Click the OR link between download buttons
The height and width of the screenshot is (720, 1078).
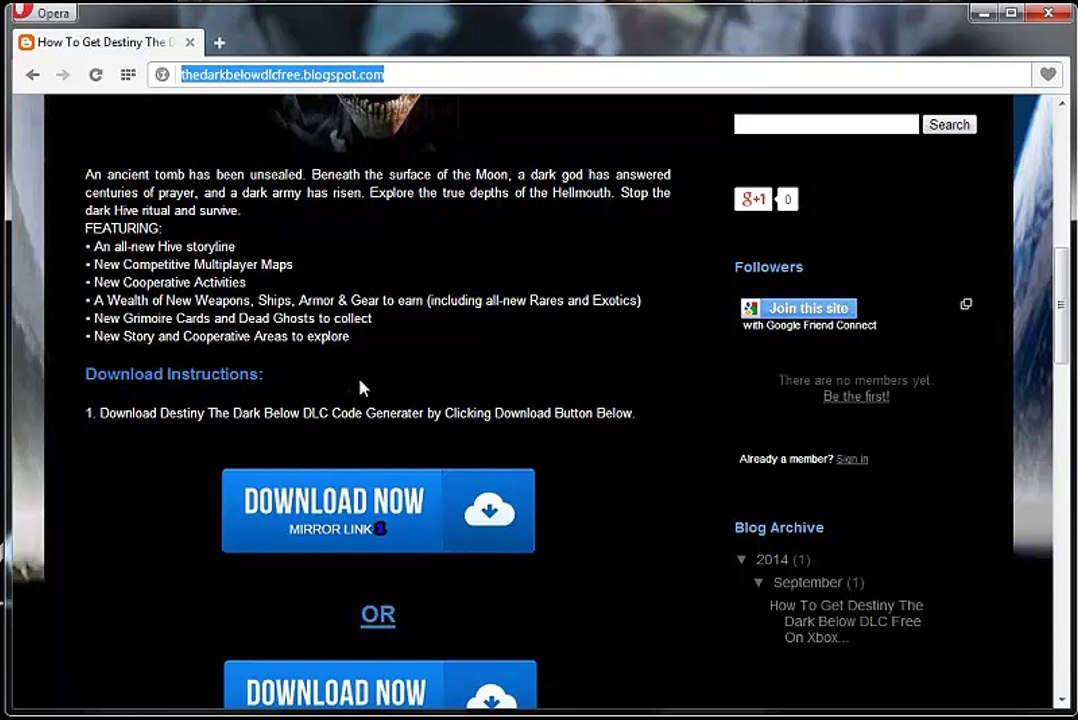click(x=378, y=614)
